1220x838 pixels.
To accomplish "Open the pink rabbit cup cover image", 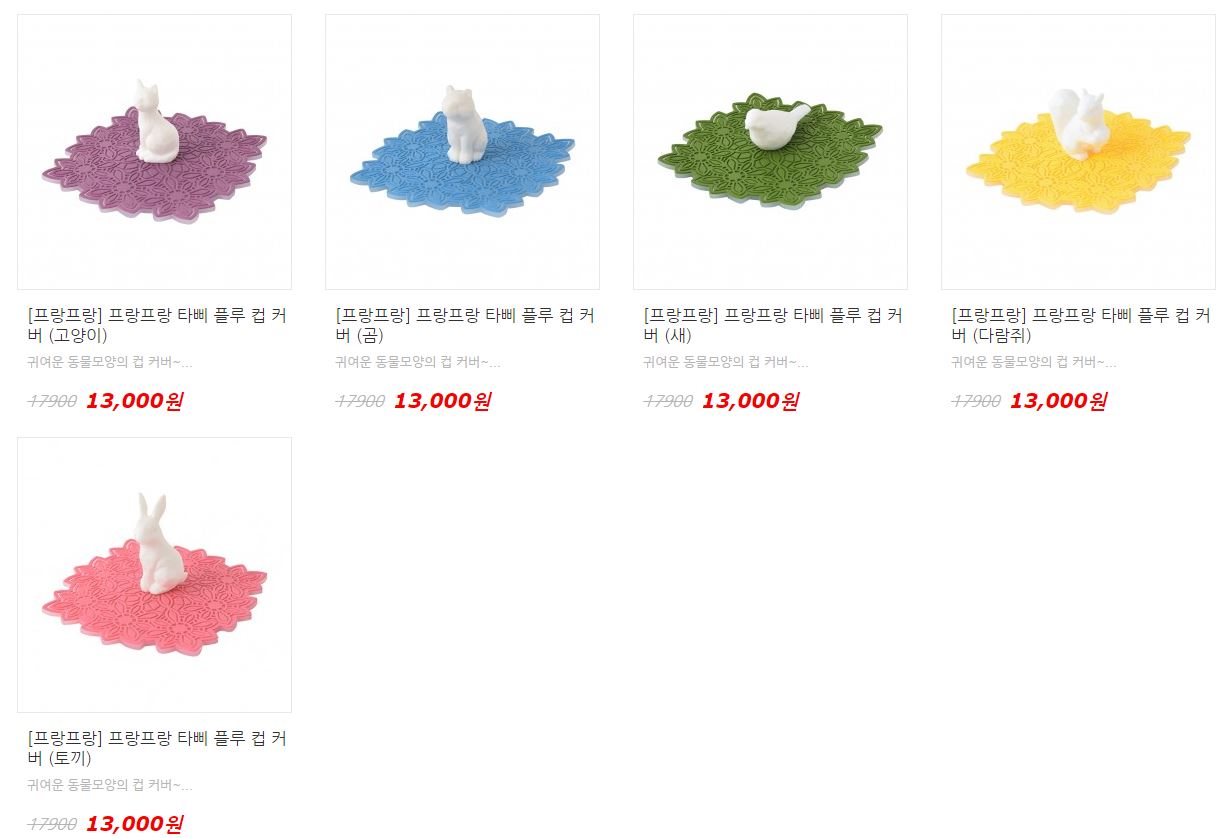I will coord(154,574).
